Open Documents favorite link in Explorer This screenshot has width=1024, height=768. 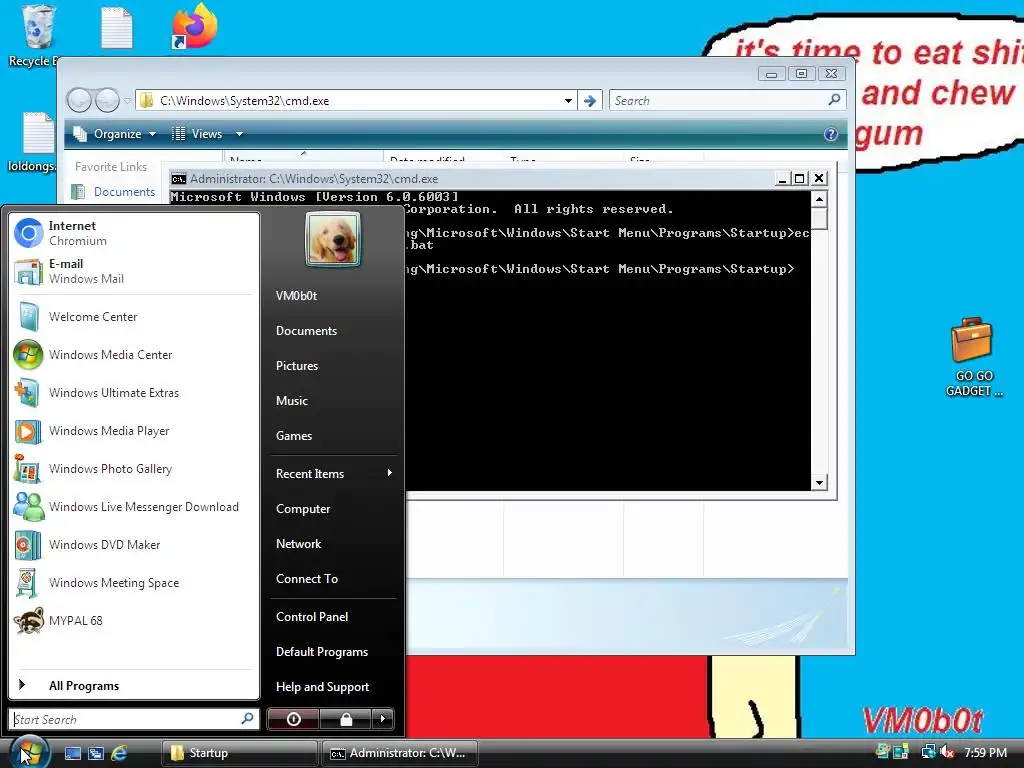(x=113, y=191)
